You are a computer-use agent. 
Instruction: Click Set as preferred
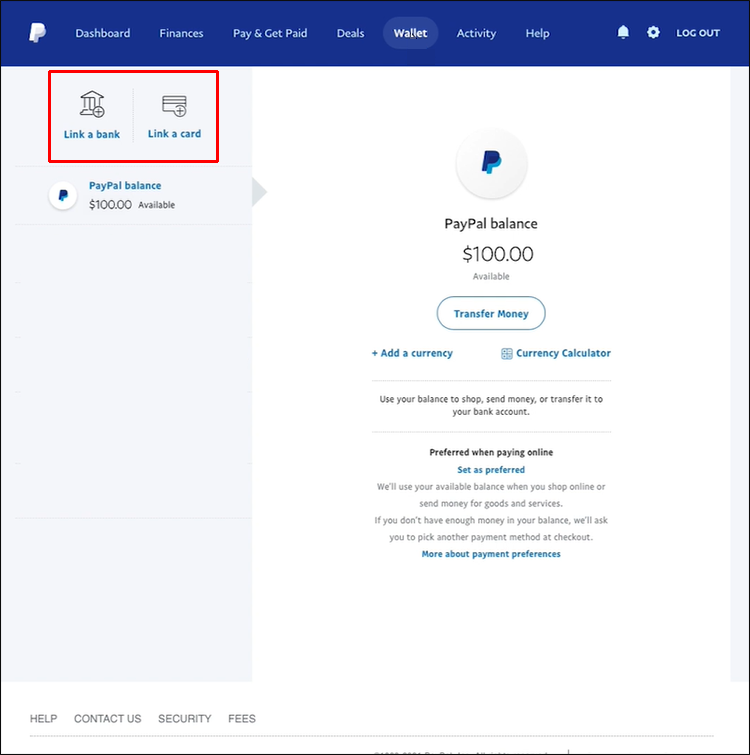(491, 469)
